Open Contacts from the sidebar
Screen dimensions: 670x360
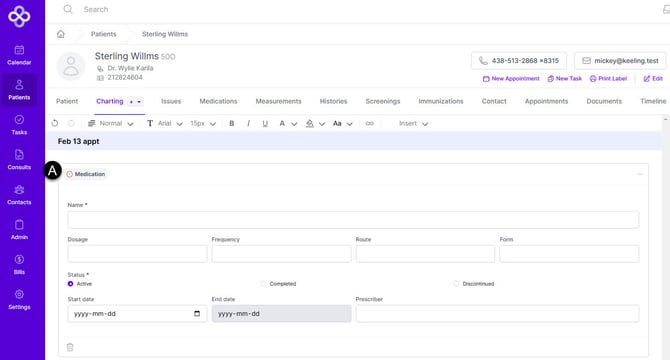click(19, 195)
